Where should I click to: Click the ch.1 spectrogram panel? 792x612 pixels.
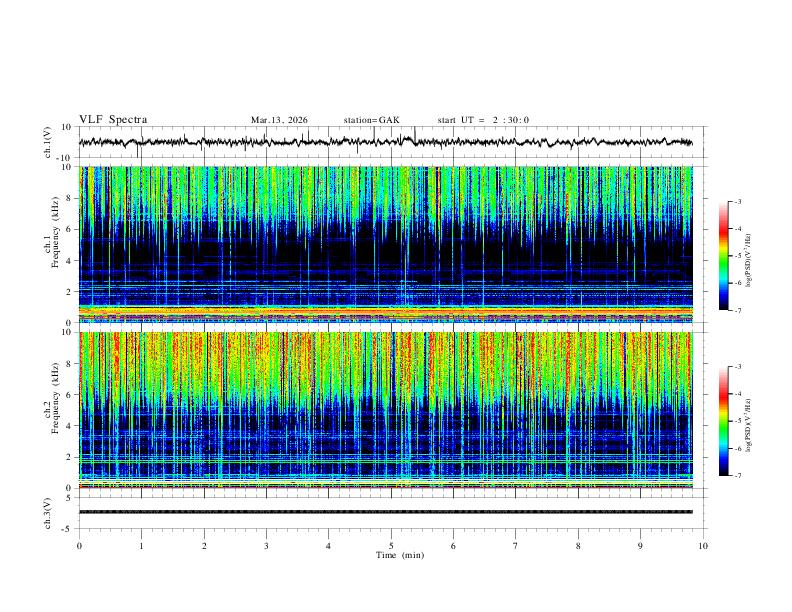point(386,244)
